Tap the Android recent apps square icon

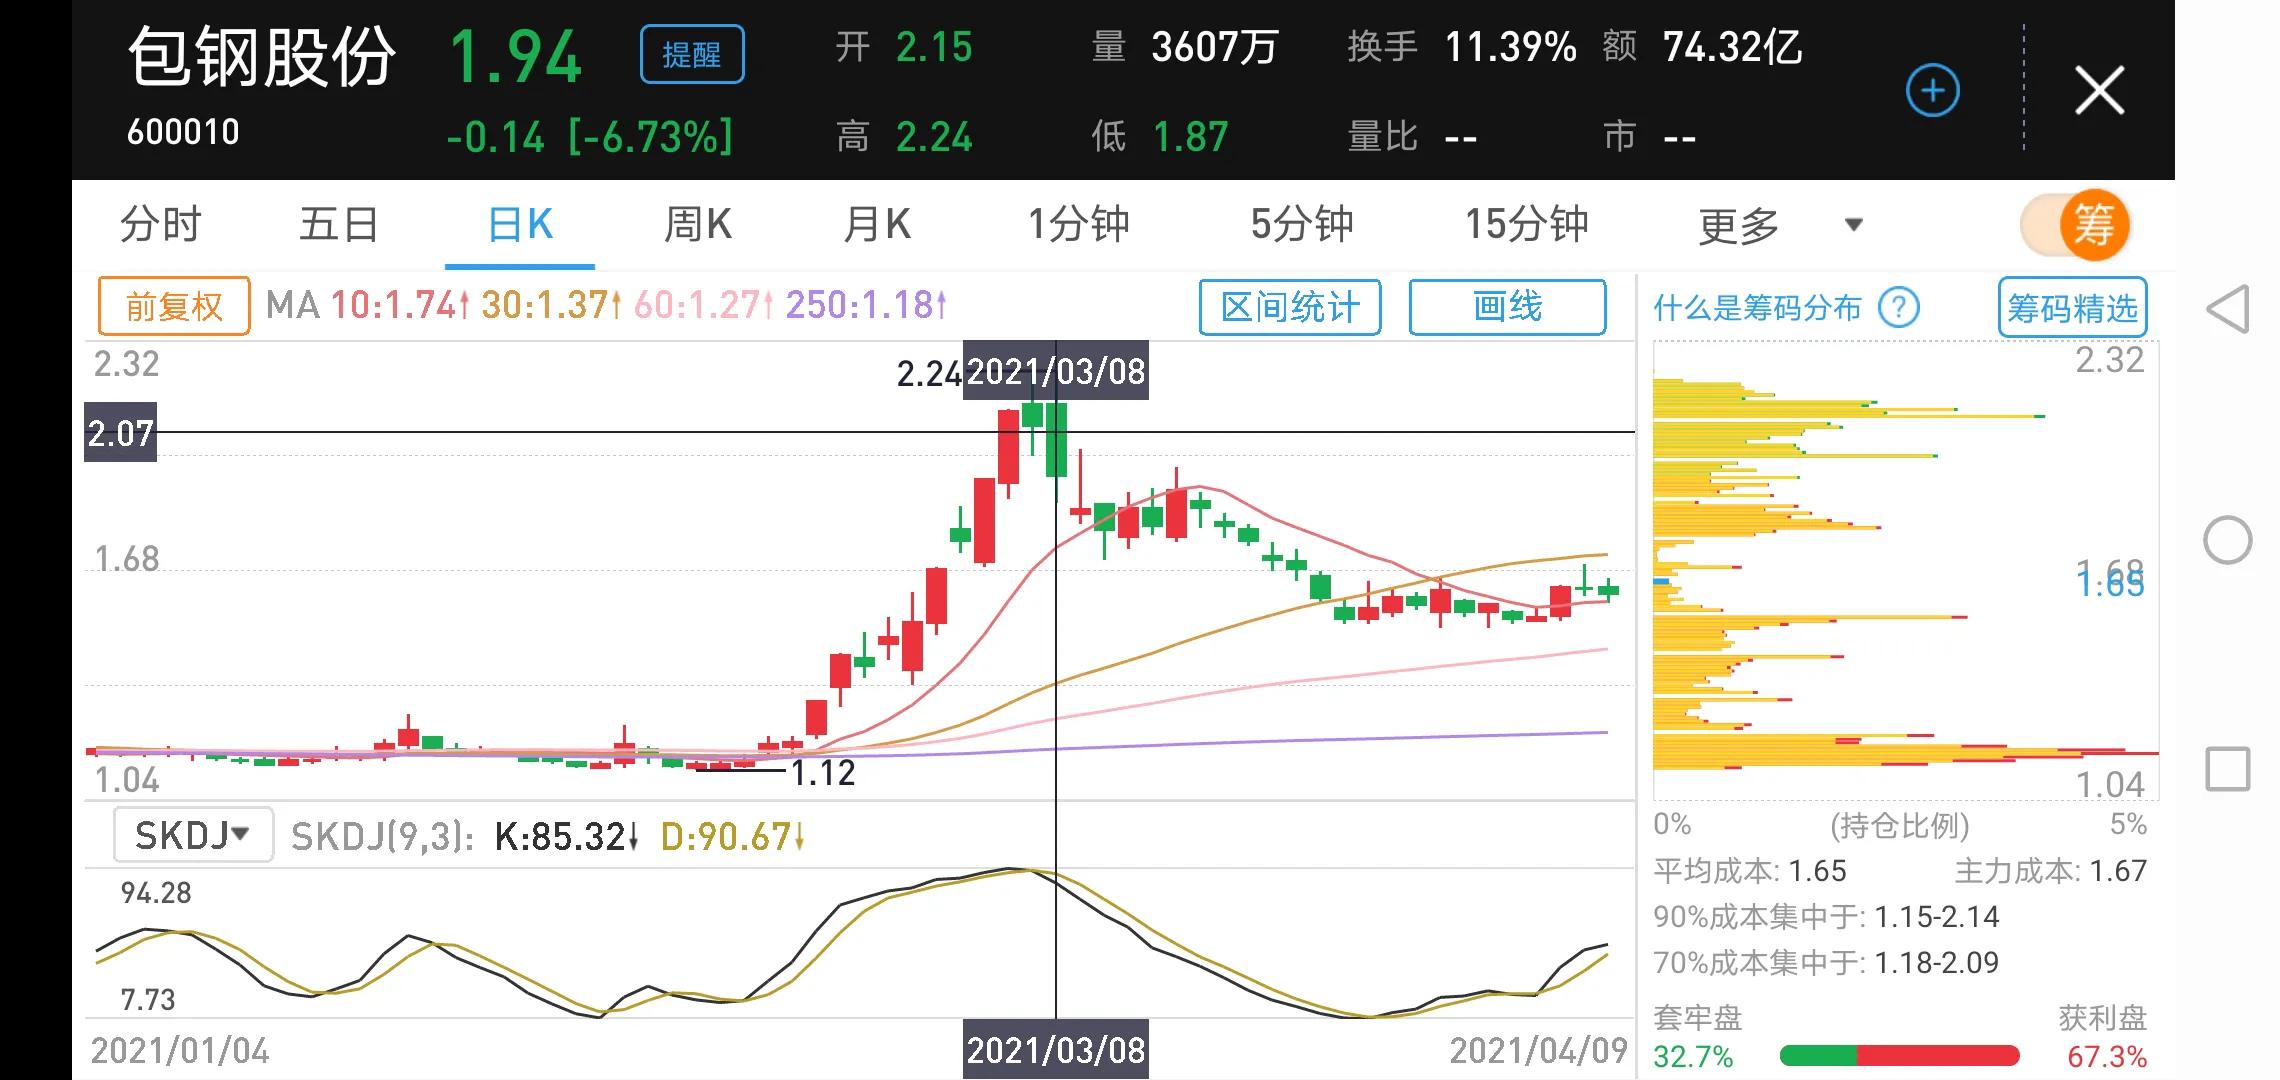(2227, 770)
